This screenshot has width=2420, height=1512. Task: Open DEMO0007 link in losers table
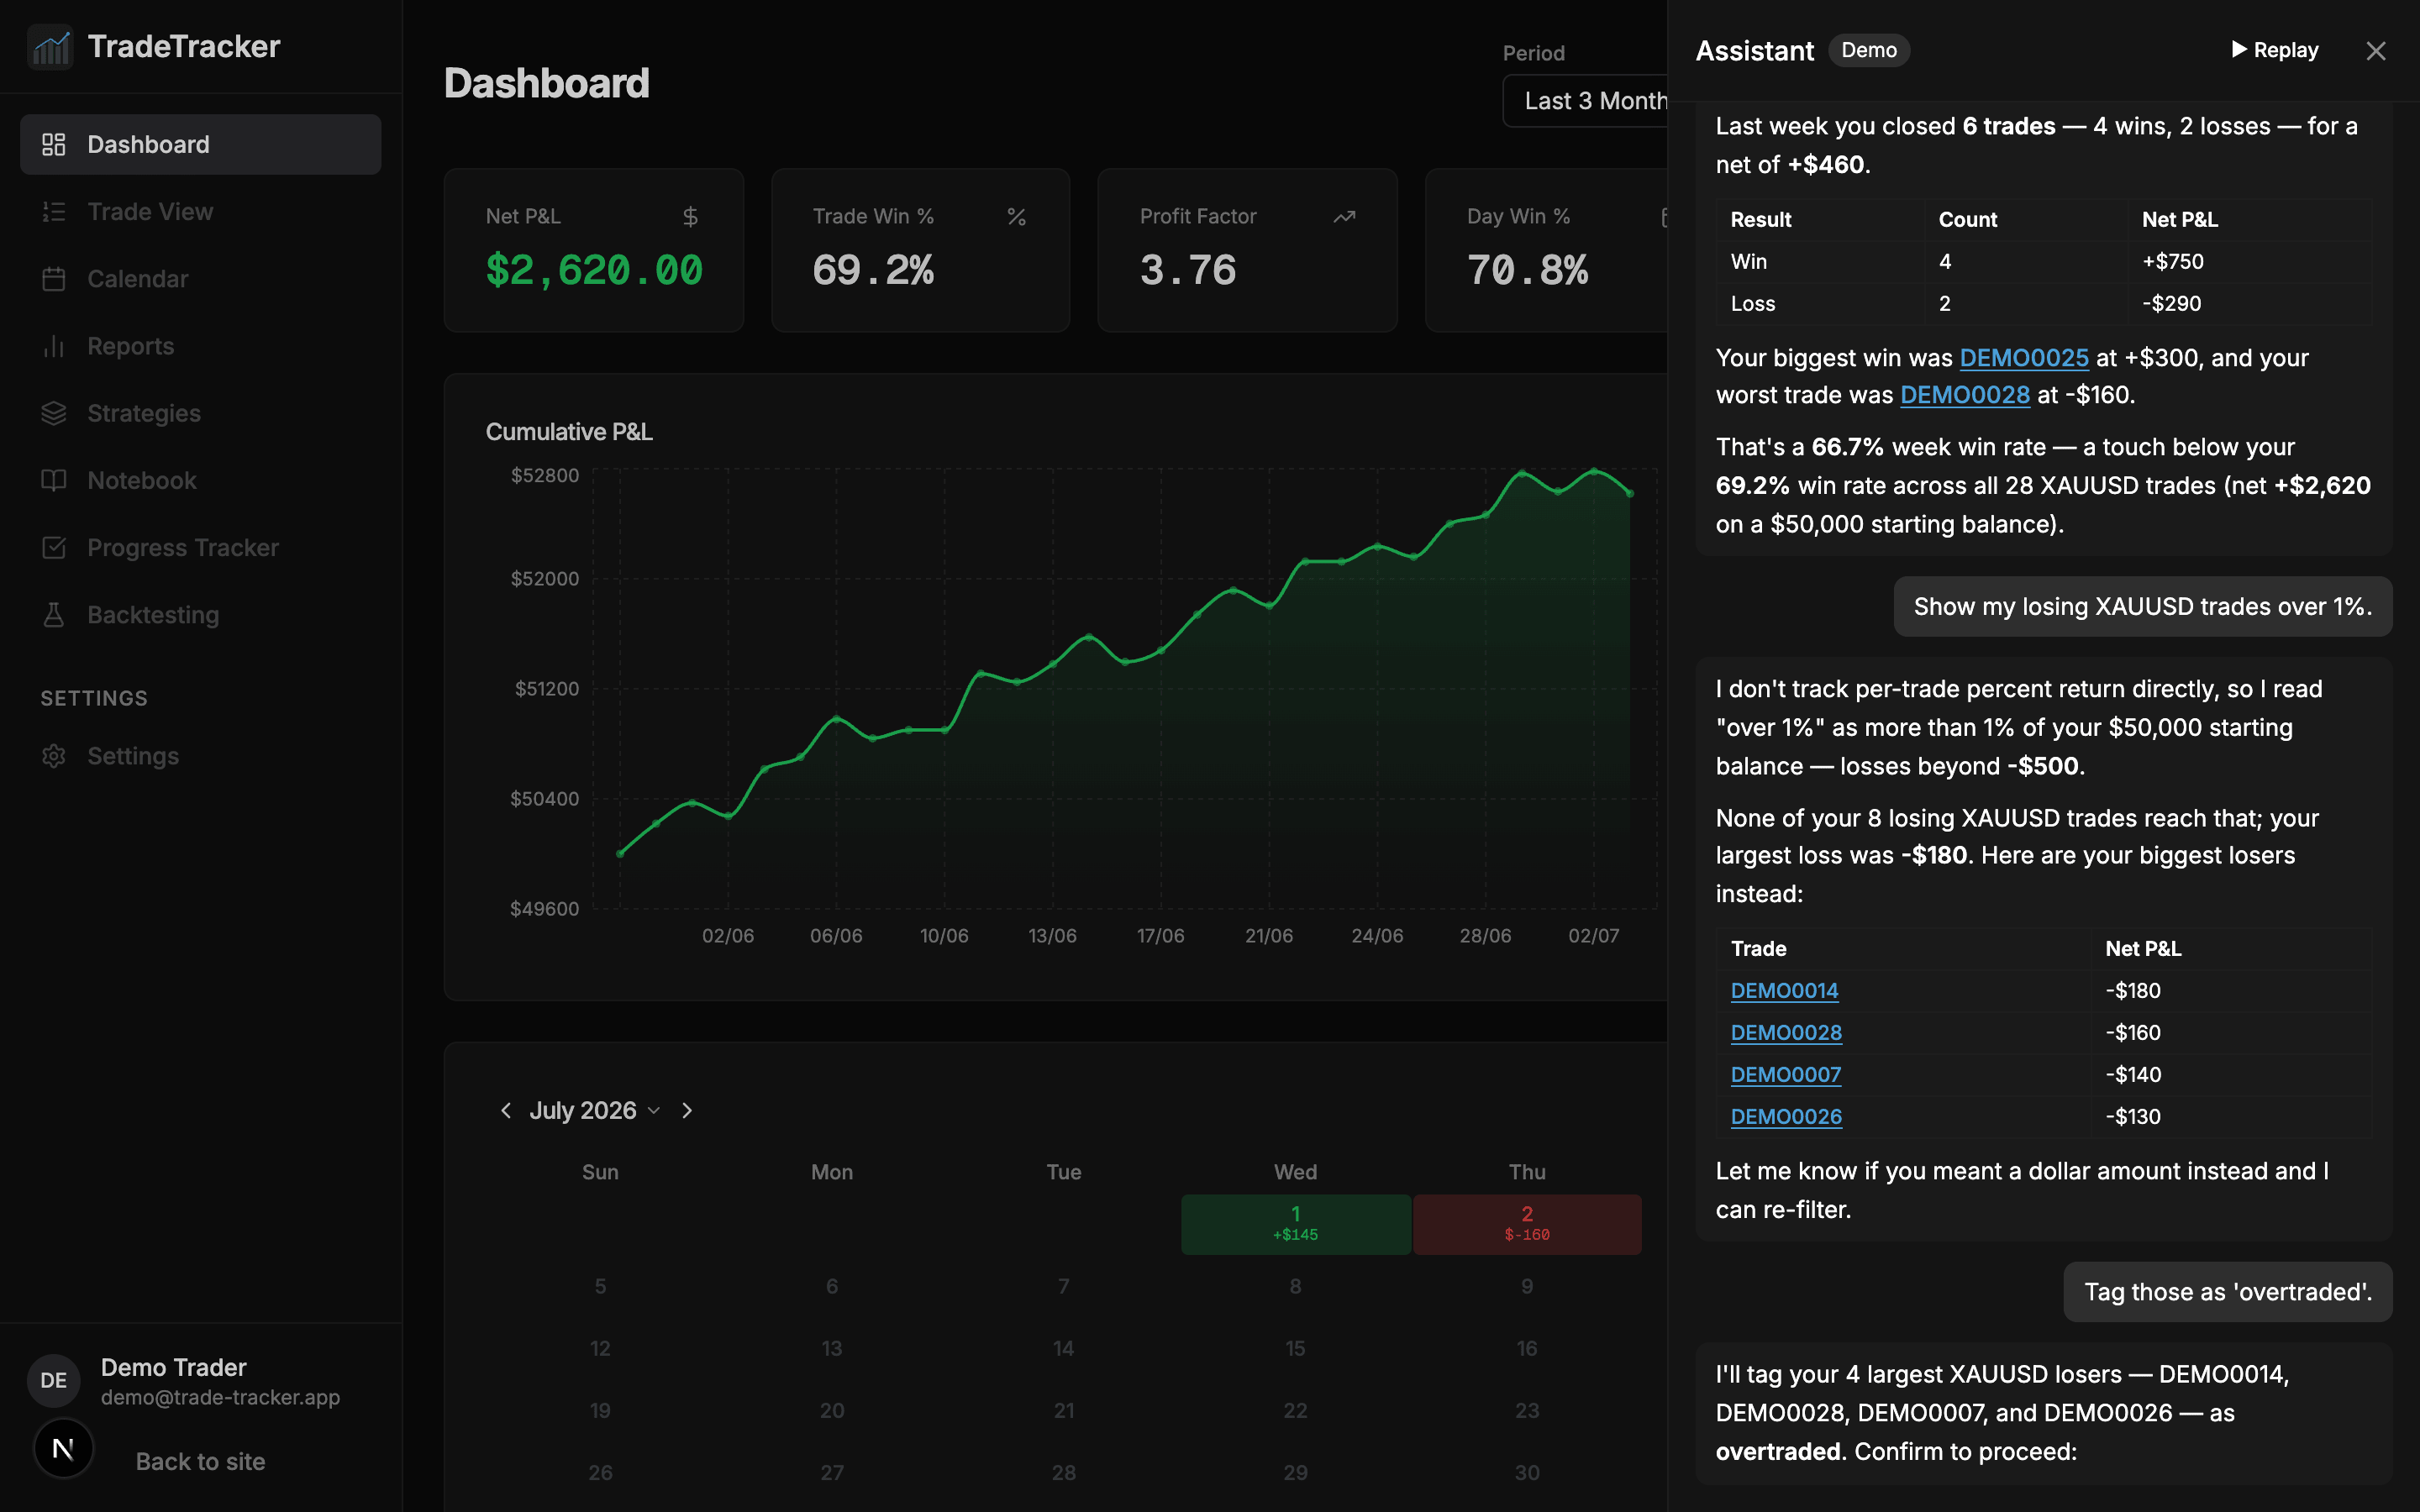pos(1786,1075)
